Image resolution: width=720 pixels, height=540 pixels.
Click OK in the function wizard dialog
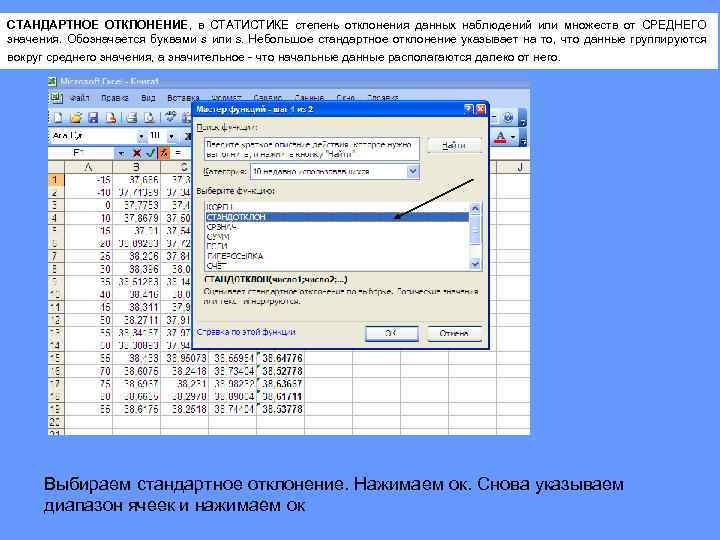392,333
